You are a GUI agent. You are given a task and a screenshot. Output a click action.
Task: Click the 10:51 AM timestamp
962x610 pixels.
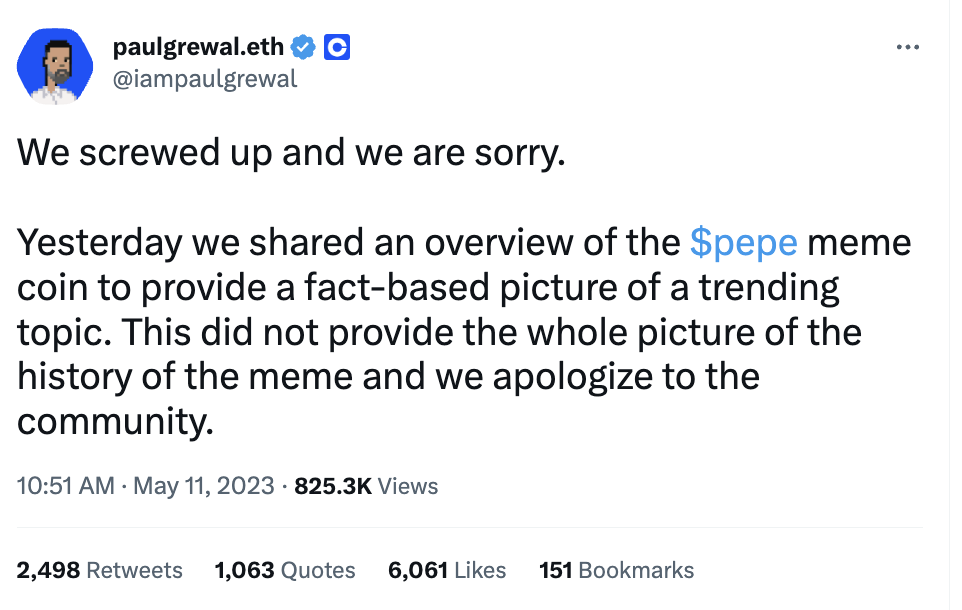point(66,486)
